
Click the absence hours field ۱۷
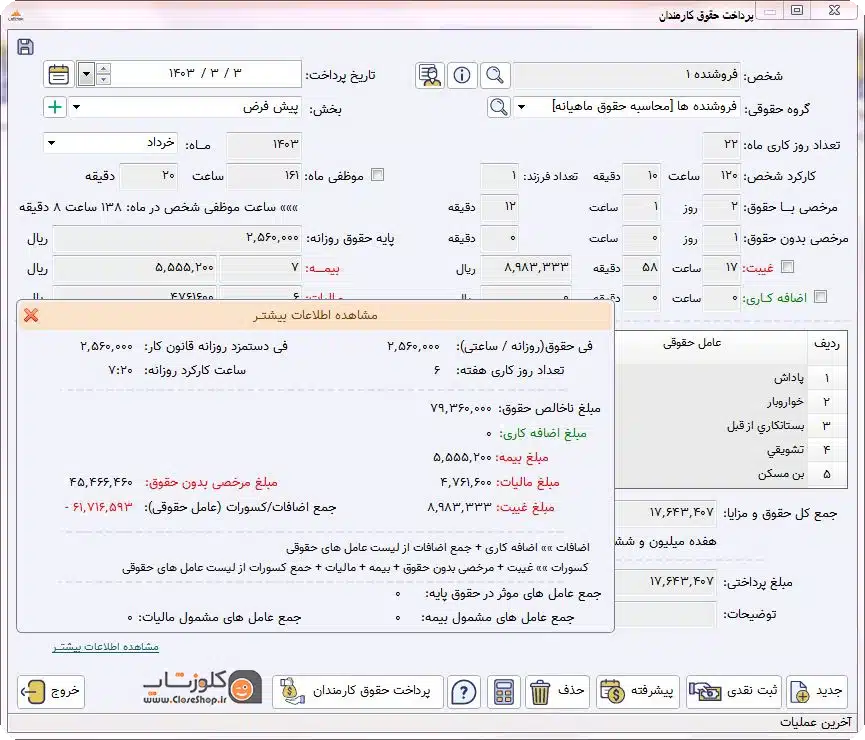click(721, 268)
